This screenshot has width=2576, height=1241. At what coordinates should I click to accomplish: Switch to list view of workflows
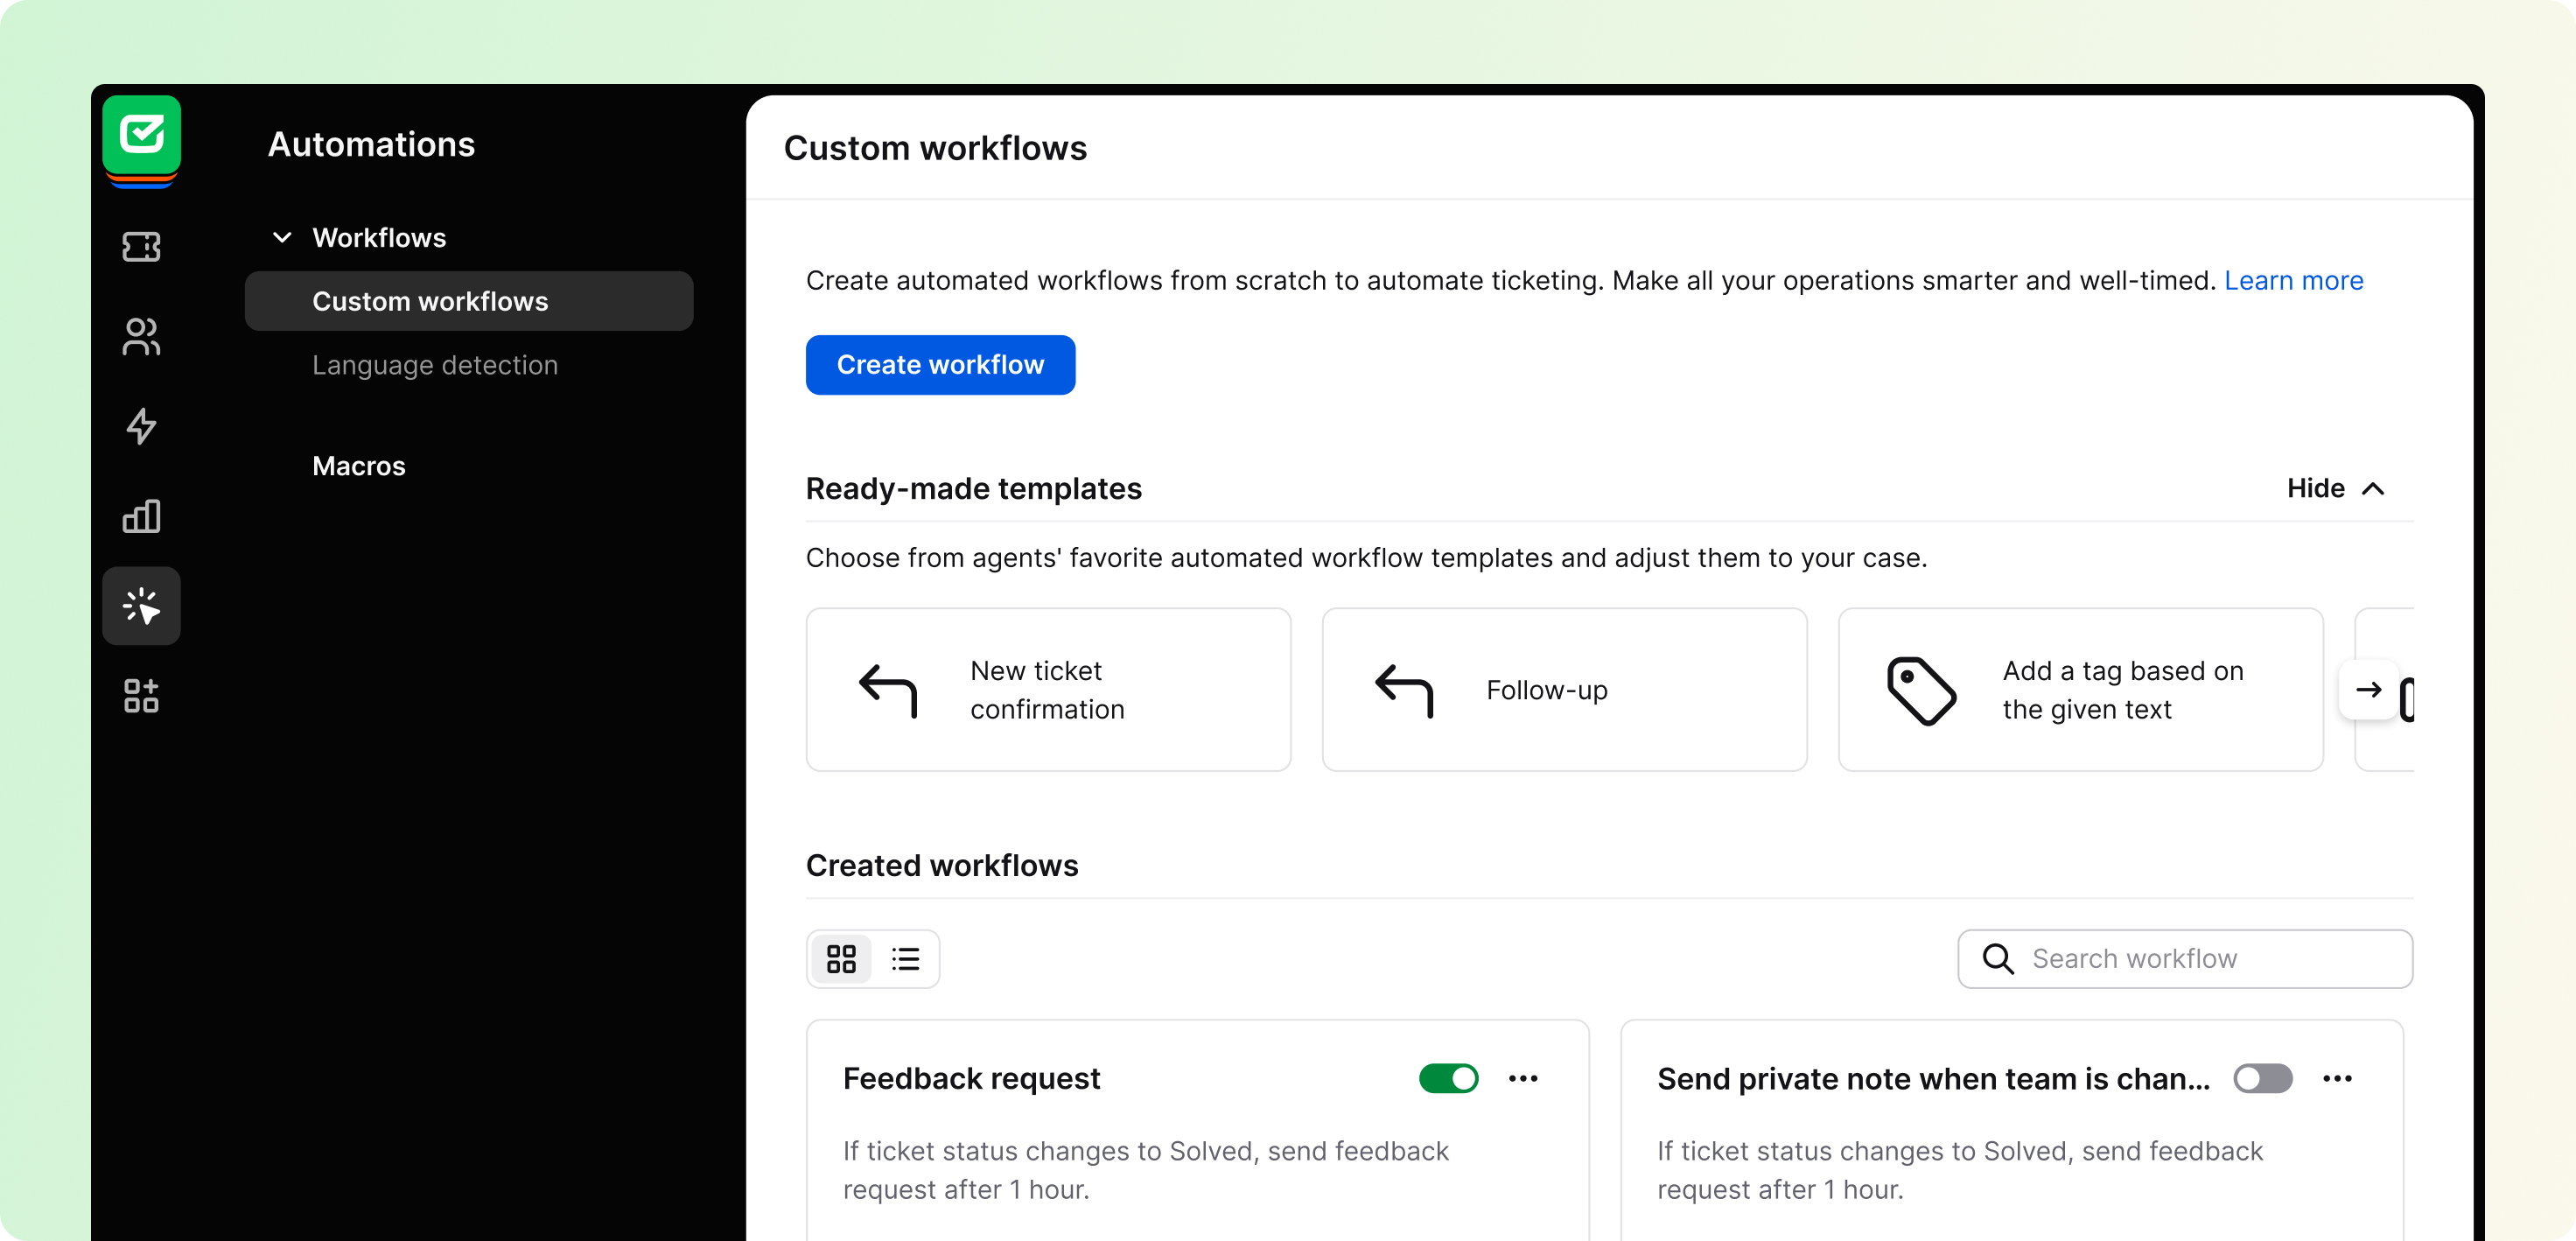905,959
